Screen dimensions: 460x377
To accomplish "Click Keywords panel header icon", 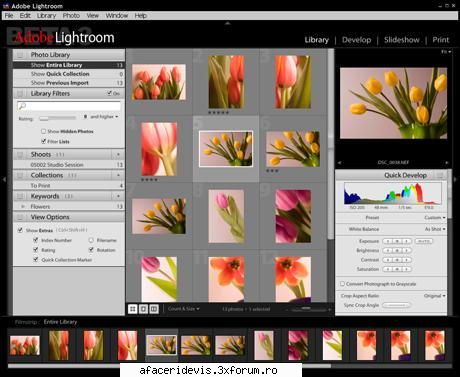I will tap(20, 196).
